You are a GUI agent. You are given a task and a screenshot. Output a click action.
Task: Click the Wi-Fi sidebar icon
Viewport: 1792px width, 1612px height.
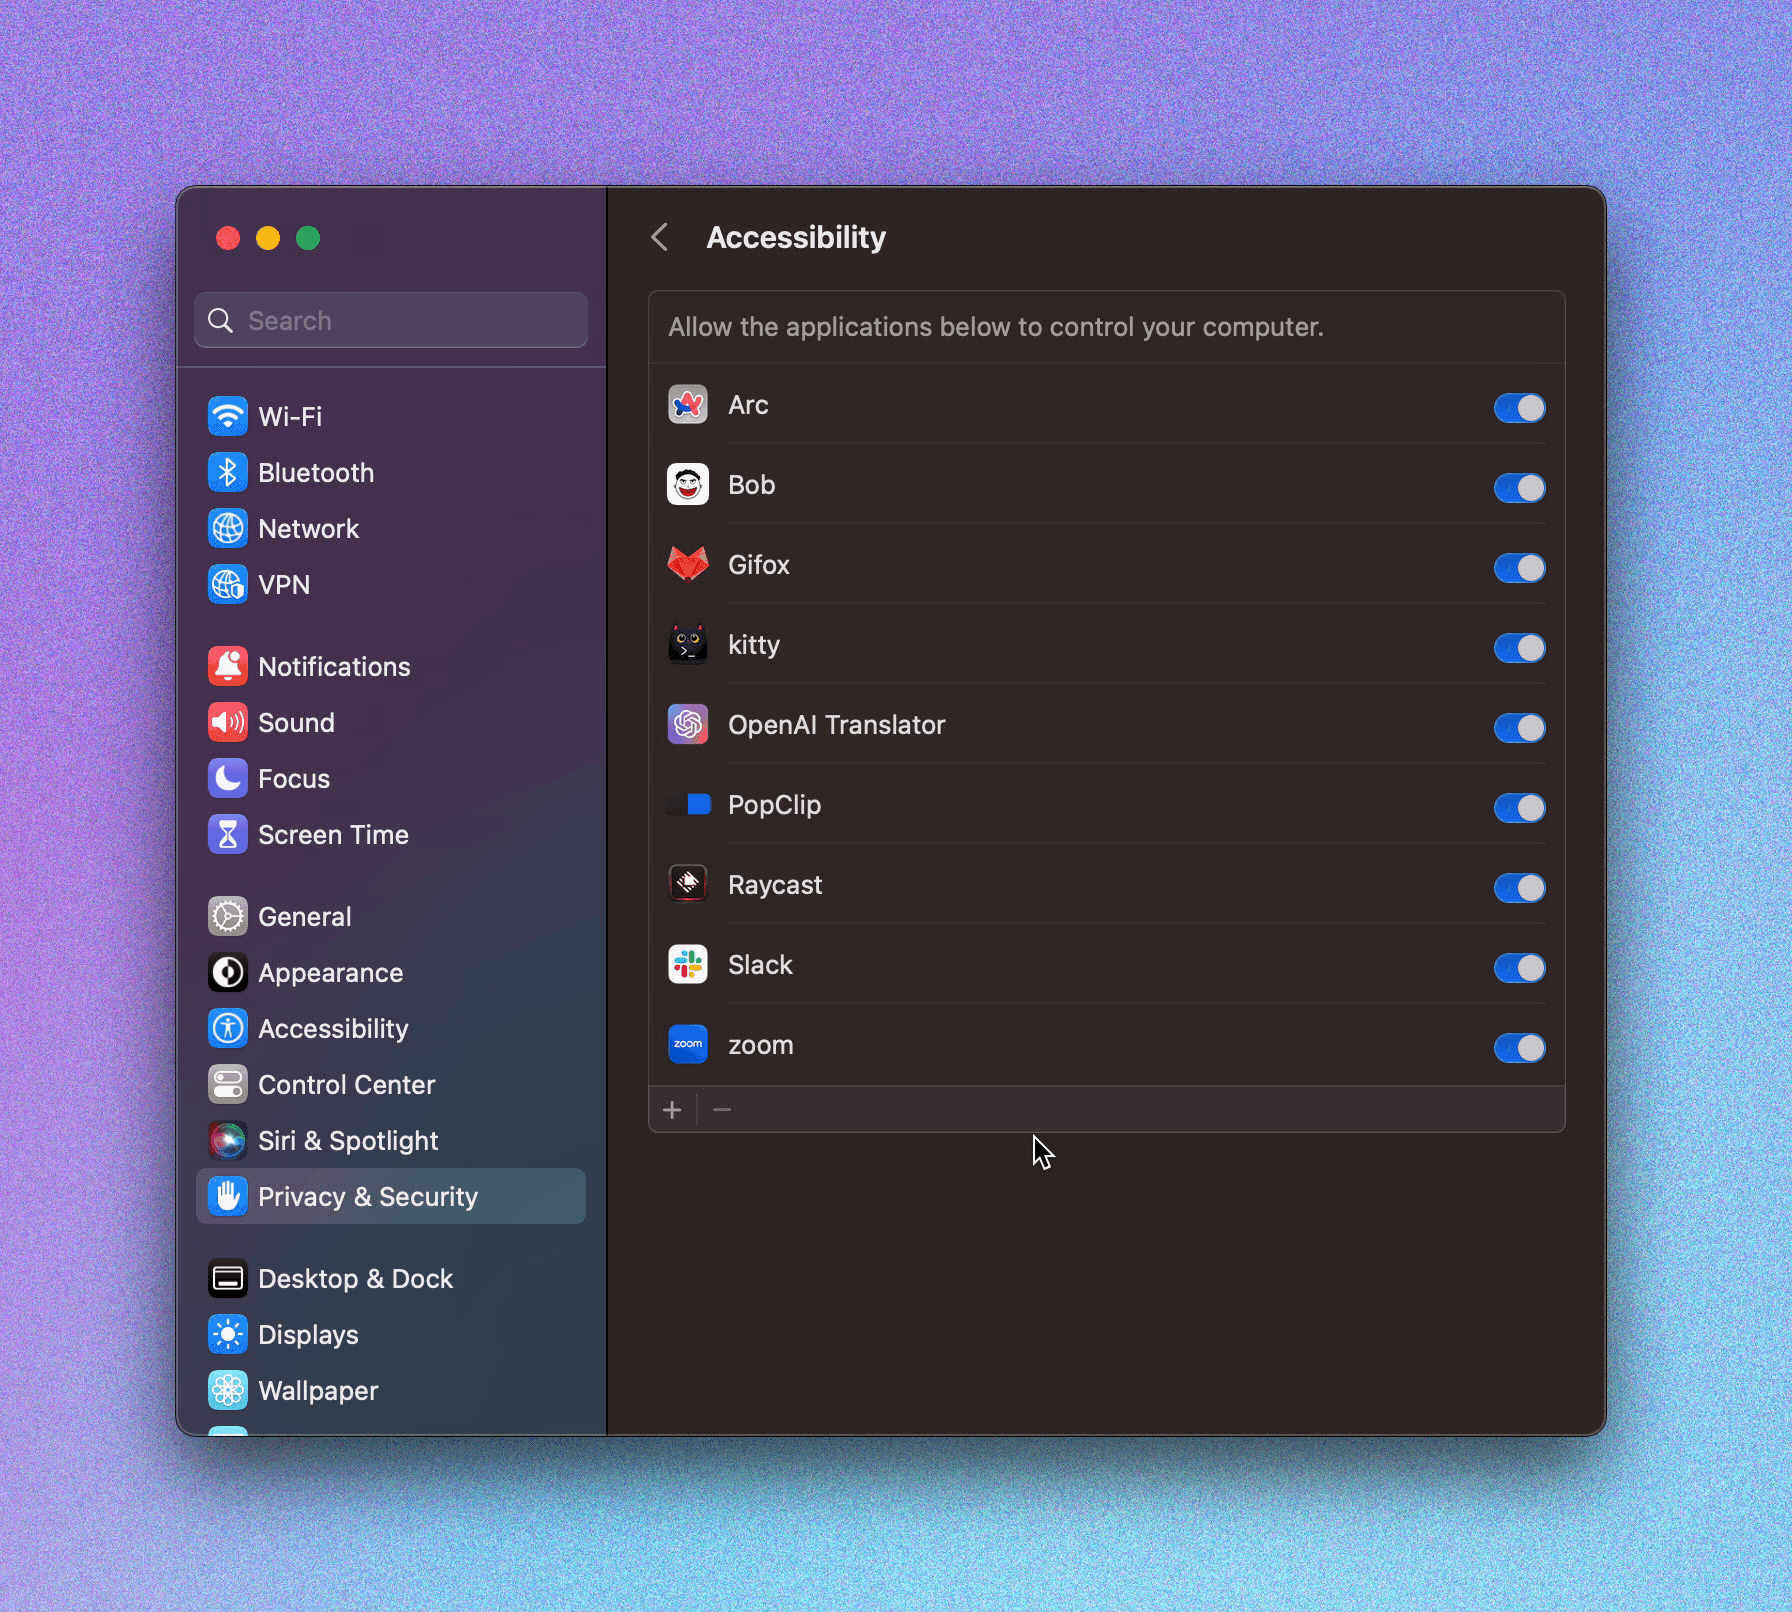click(x=228, y=416)
